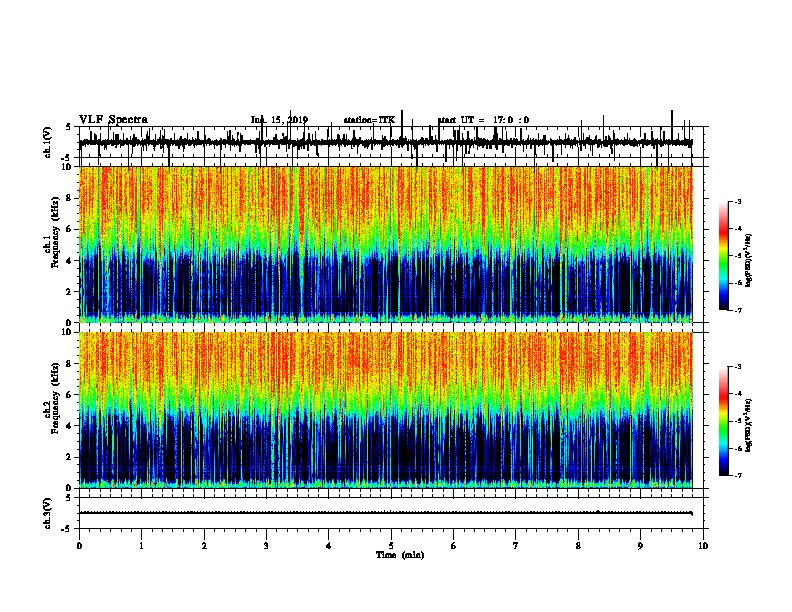Click the "start UT = 17:0 :0" label

point(483,120)
